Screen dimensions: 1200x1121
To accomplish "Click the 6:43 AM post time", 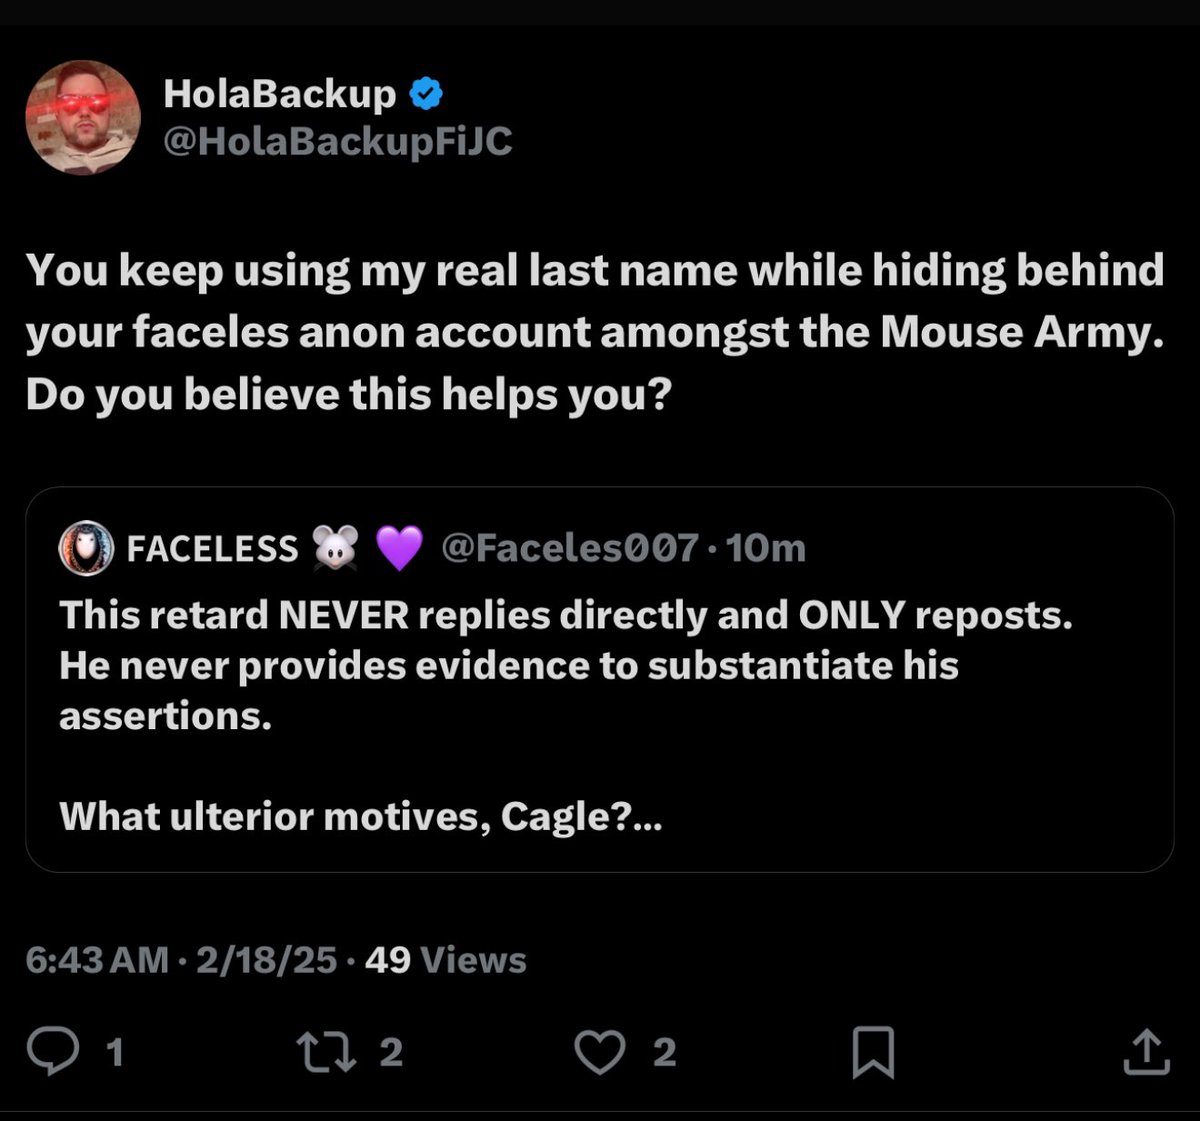I will [x=97, y=960].
